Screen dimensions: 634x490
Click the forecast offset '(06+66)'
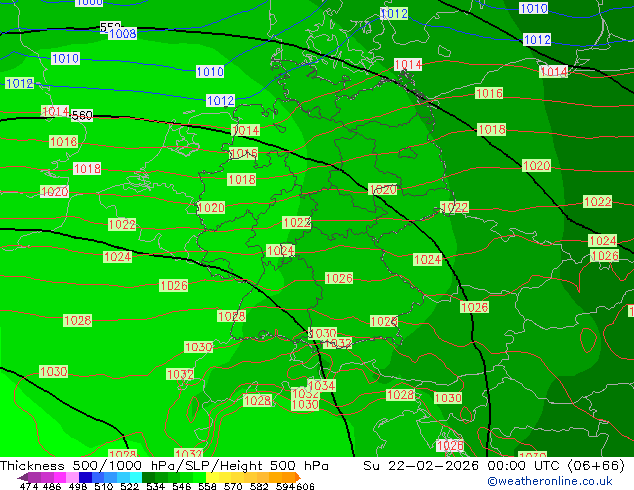596,466
